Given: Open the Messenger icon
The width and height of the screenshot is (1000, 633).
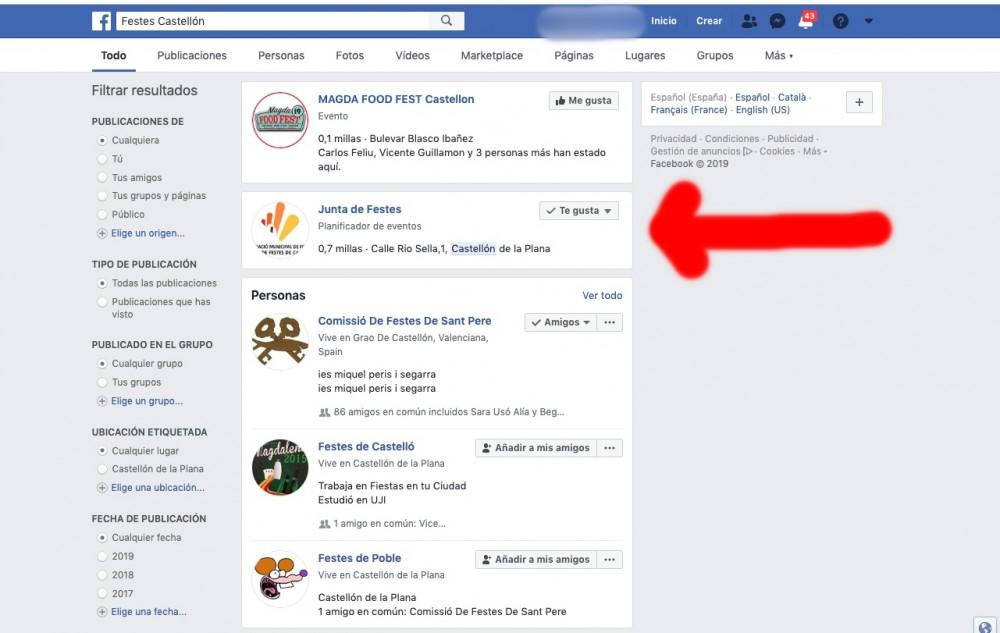Looking at the screenshot, I should pyautogui.click(x=777, y=21).
